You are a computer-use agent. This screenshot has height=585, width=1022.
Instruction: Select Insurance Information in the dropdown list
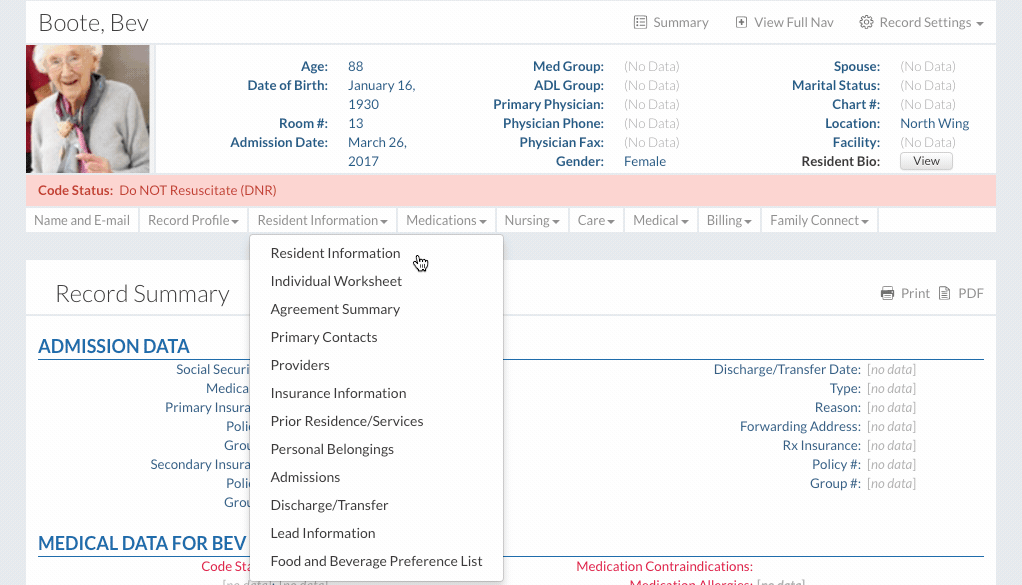click(338, 393)
